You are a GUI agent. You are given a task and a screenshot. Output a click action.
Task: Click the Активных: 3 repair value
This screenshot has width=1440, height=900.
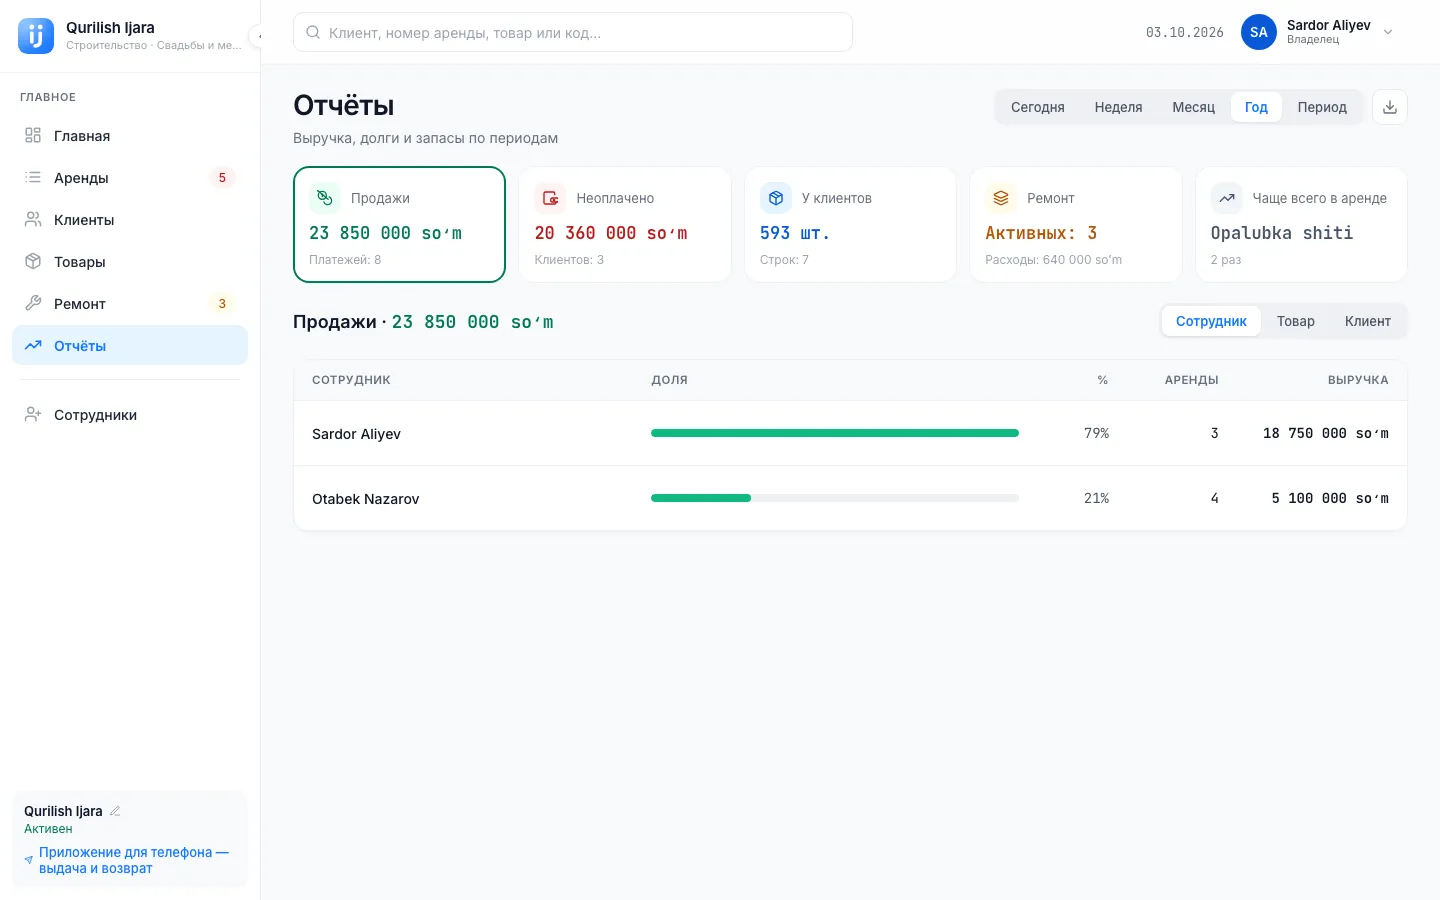click(x=1041, y=233)
